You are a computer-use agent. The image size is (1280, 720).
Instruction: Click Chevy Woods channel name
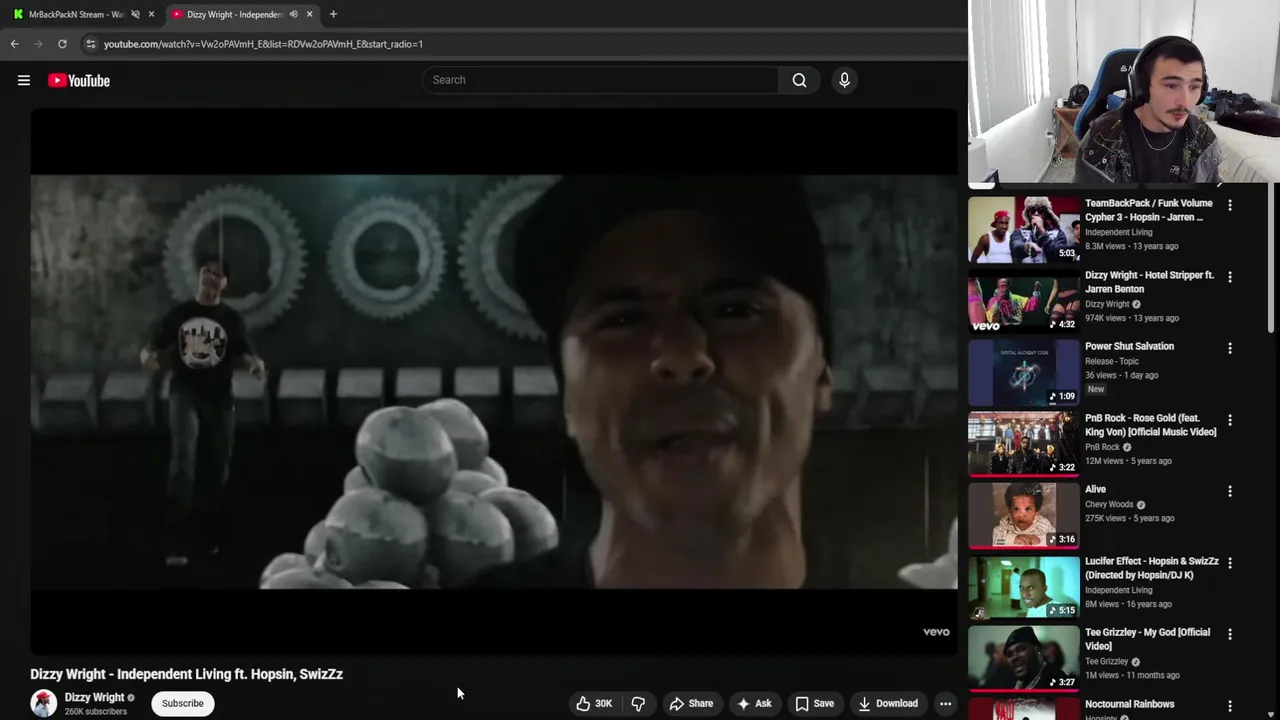coord(1109,505)
